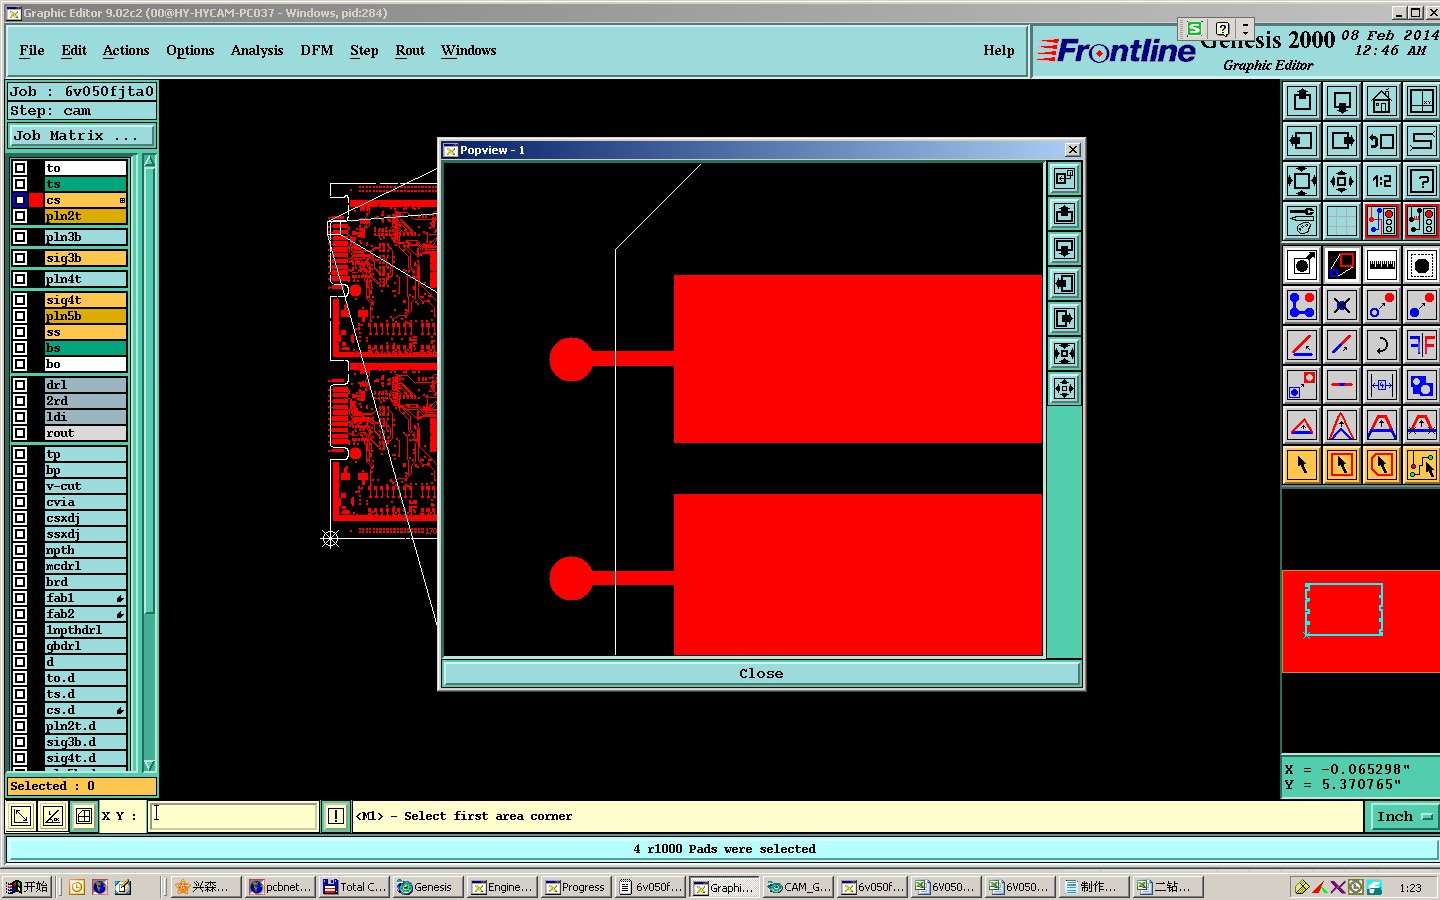
Task: Click the question mark help icon
Action: [x=1422, y=181]
